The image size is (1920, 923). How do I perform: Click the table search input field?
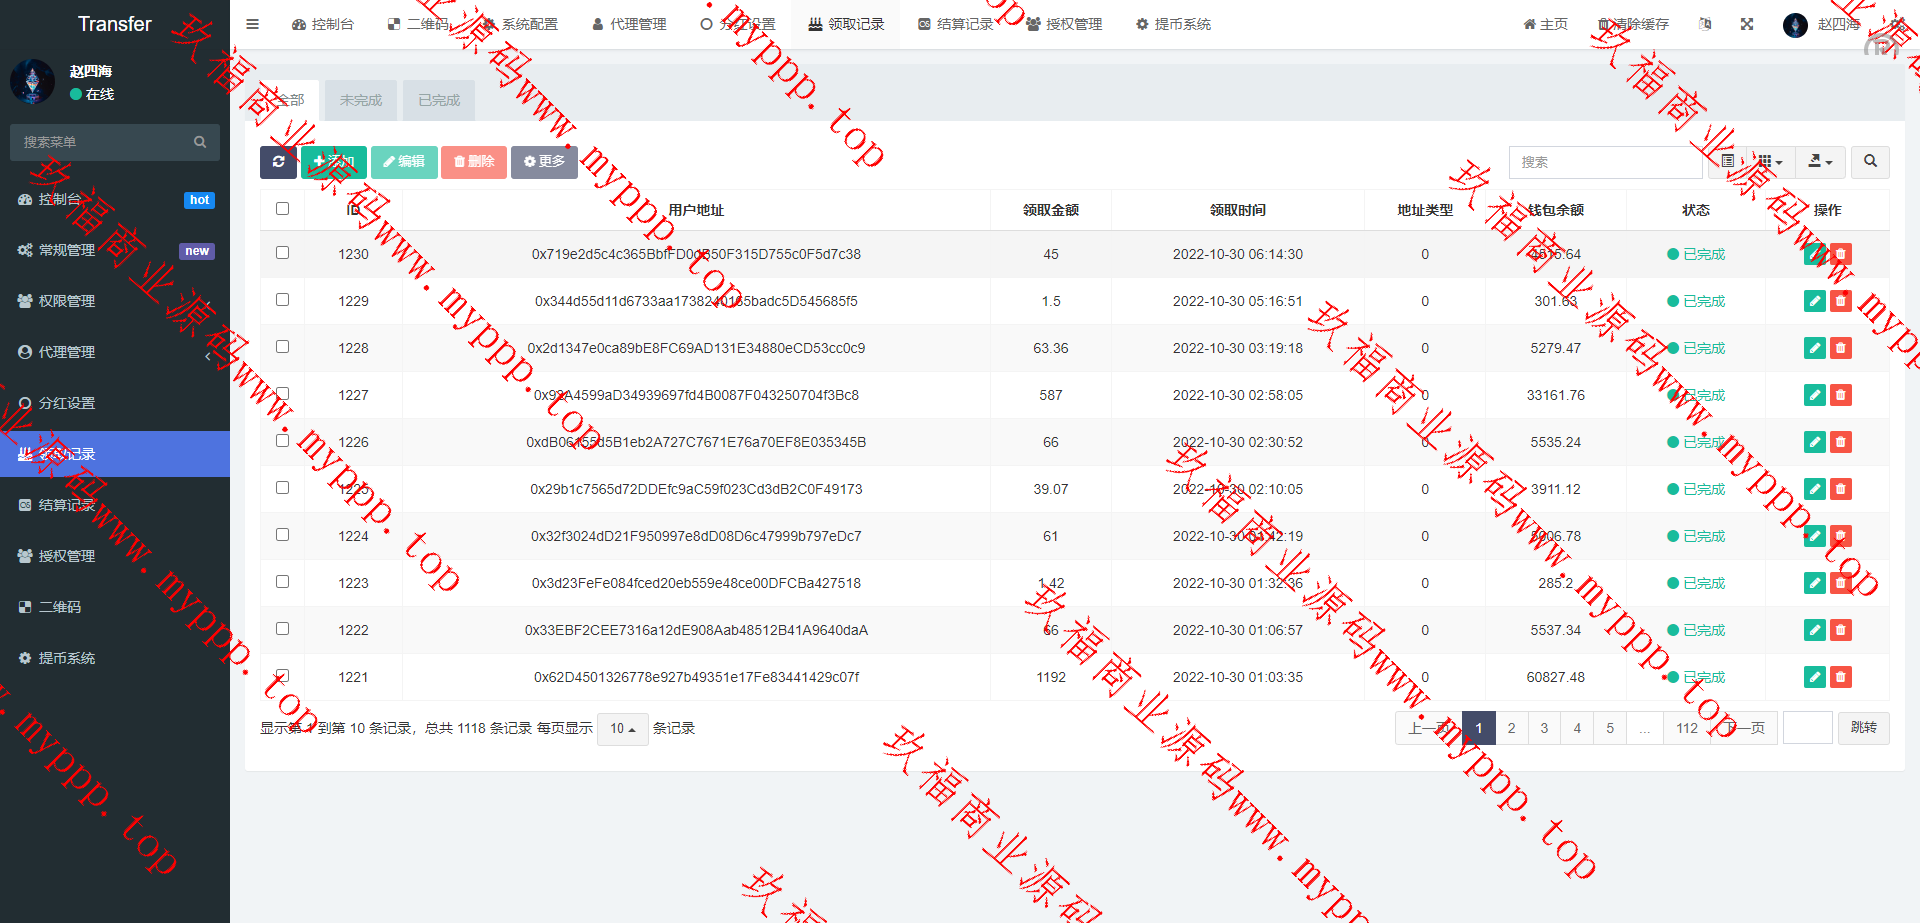(1604, 162)
